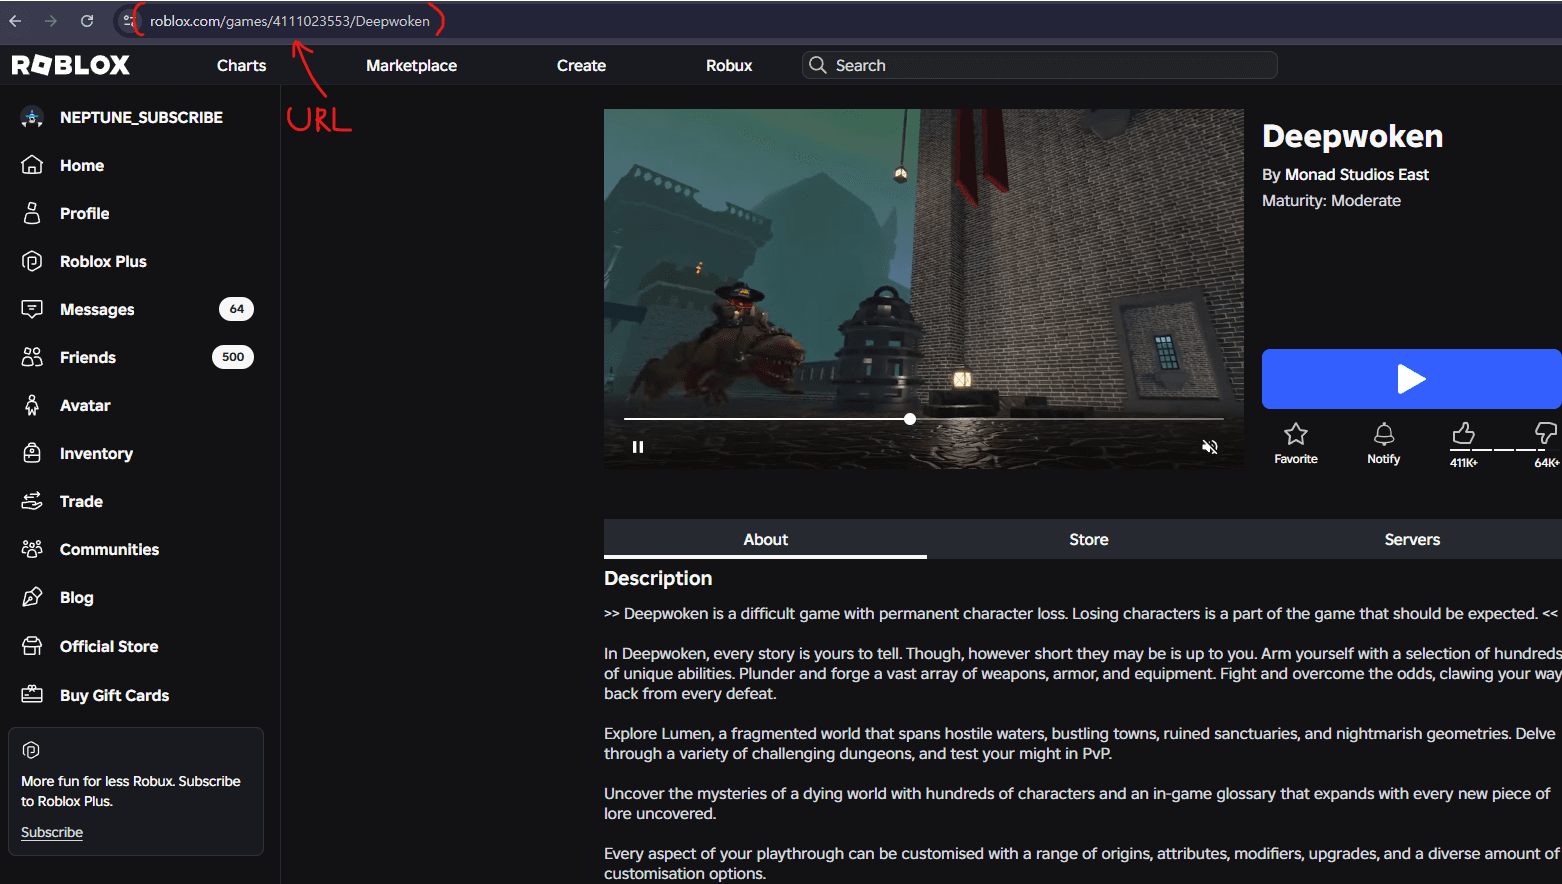Click the search magnifier icon
The width and height of the screenshot is (1562, 884).
tap(818, 65)
